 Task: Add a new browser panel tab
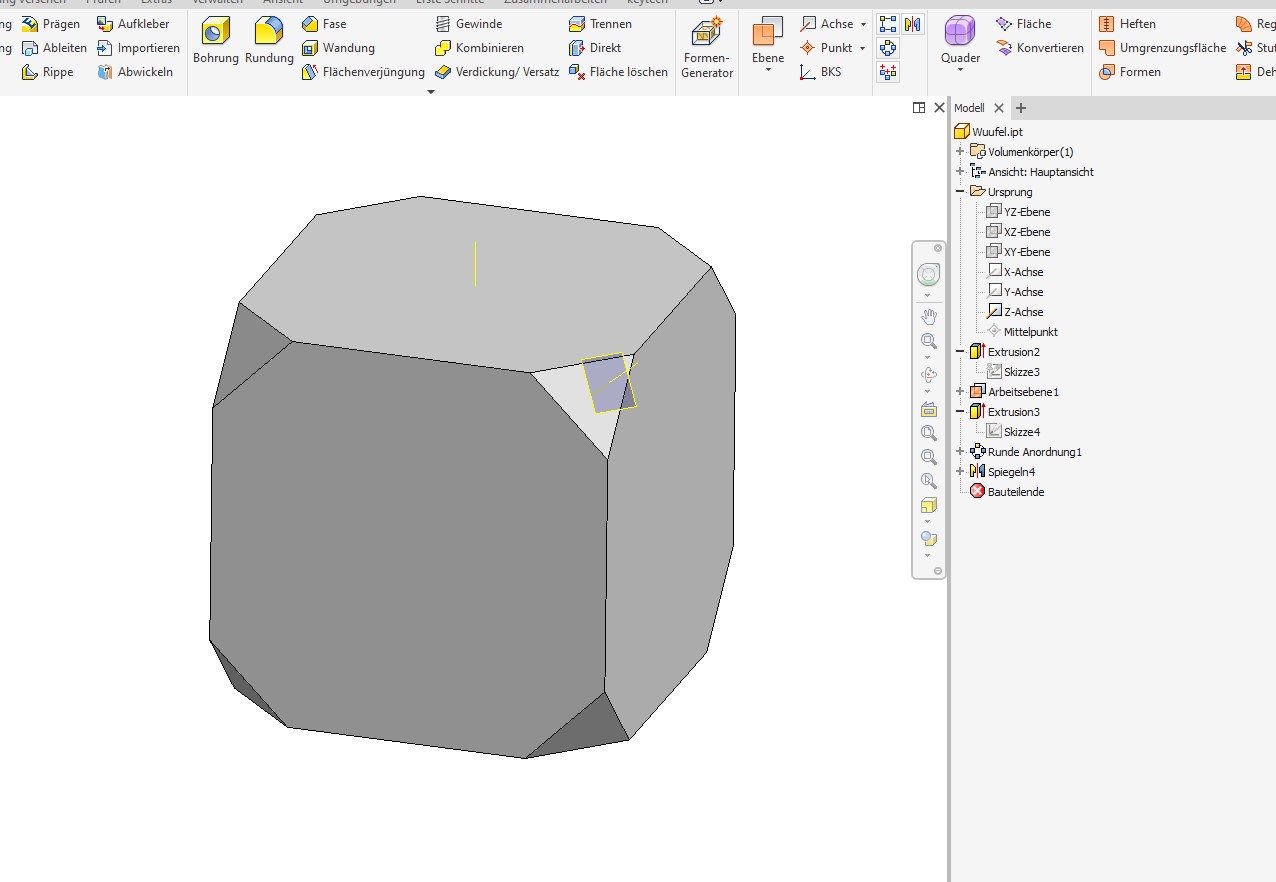point(1021,108)
